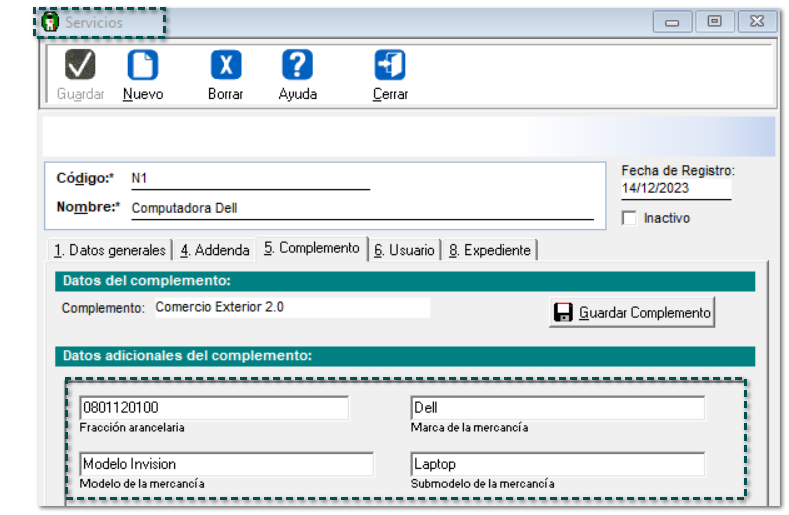Viewport: 789px width, 515px height.
Task: Click the Datos del complemento header
Action: point(405,281)
